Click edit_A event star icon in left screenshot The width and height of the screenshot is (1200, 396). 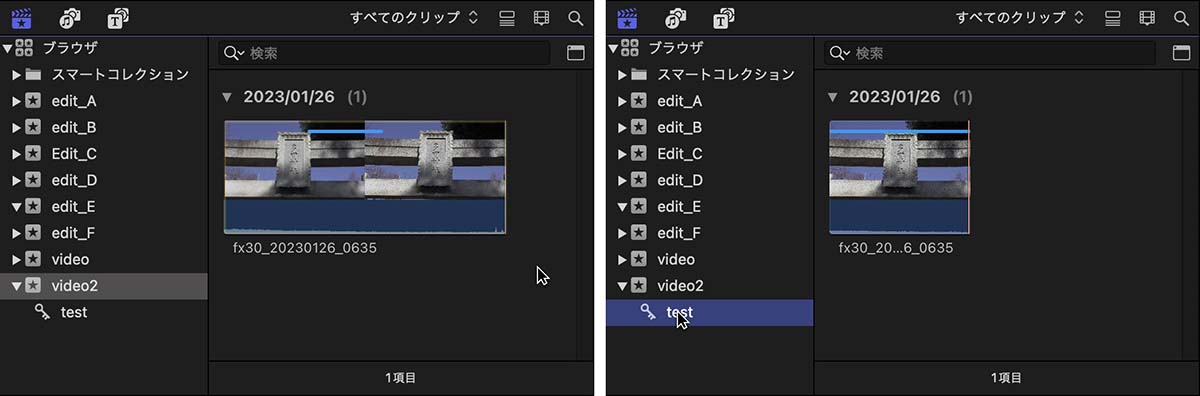pyautogui.click(x=33, y=101)
